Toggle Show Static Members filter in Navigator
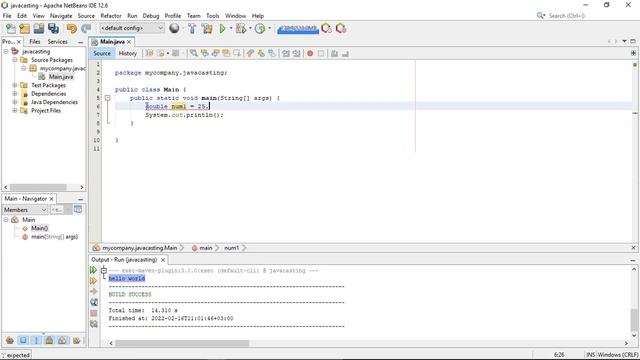The image size is (640, 360). (36, 340)
